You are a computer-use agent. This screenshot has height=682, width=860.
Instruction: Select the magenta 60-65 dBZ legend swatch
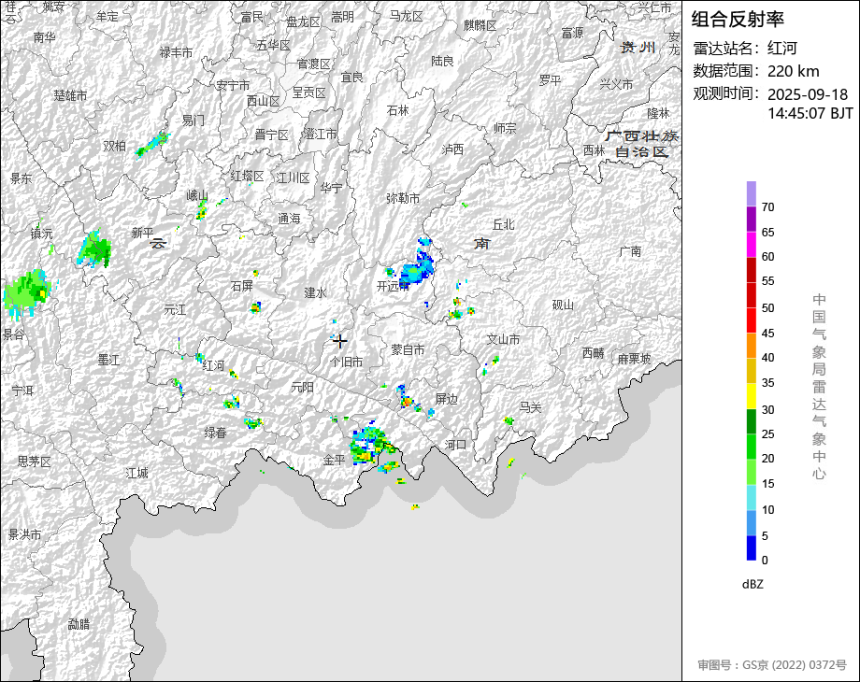pos(751,244)
